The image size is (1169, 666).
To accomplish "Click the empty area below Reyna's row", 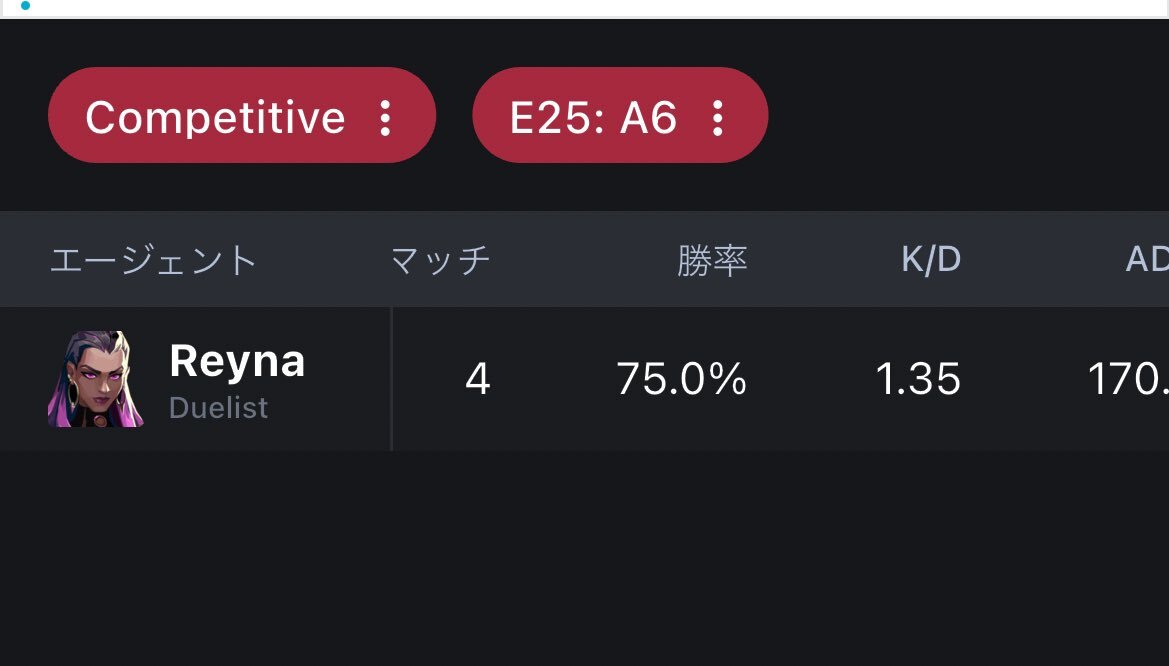I will 584,560.
